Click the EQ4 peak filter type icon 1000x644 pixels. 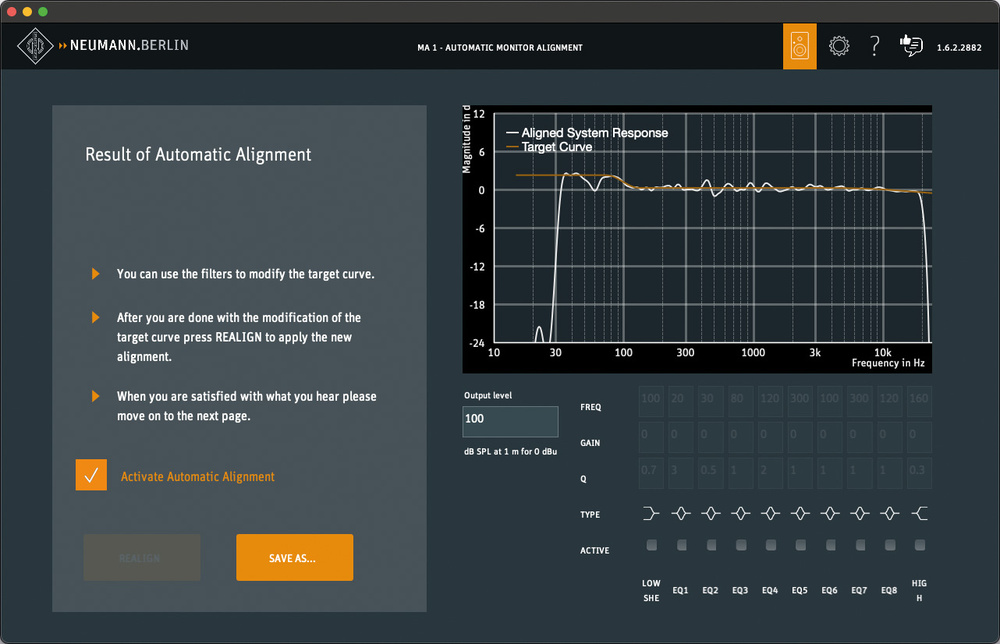[x=770, y=514]
